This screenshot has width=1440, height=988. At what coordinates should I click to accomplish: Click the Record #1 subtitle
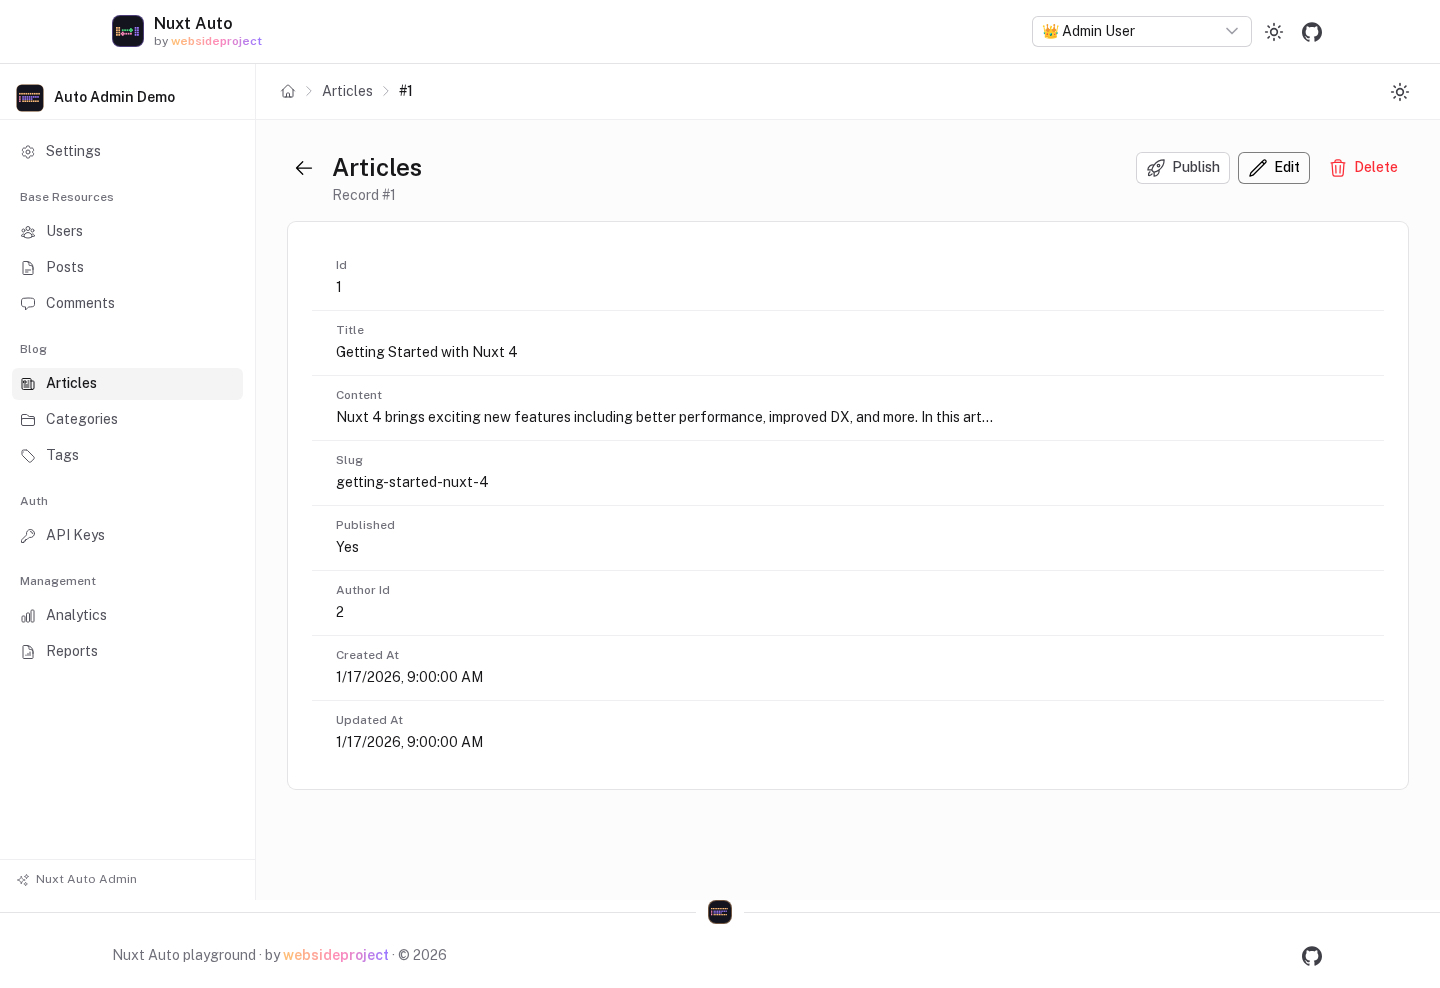pos(364,195)
